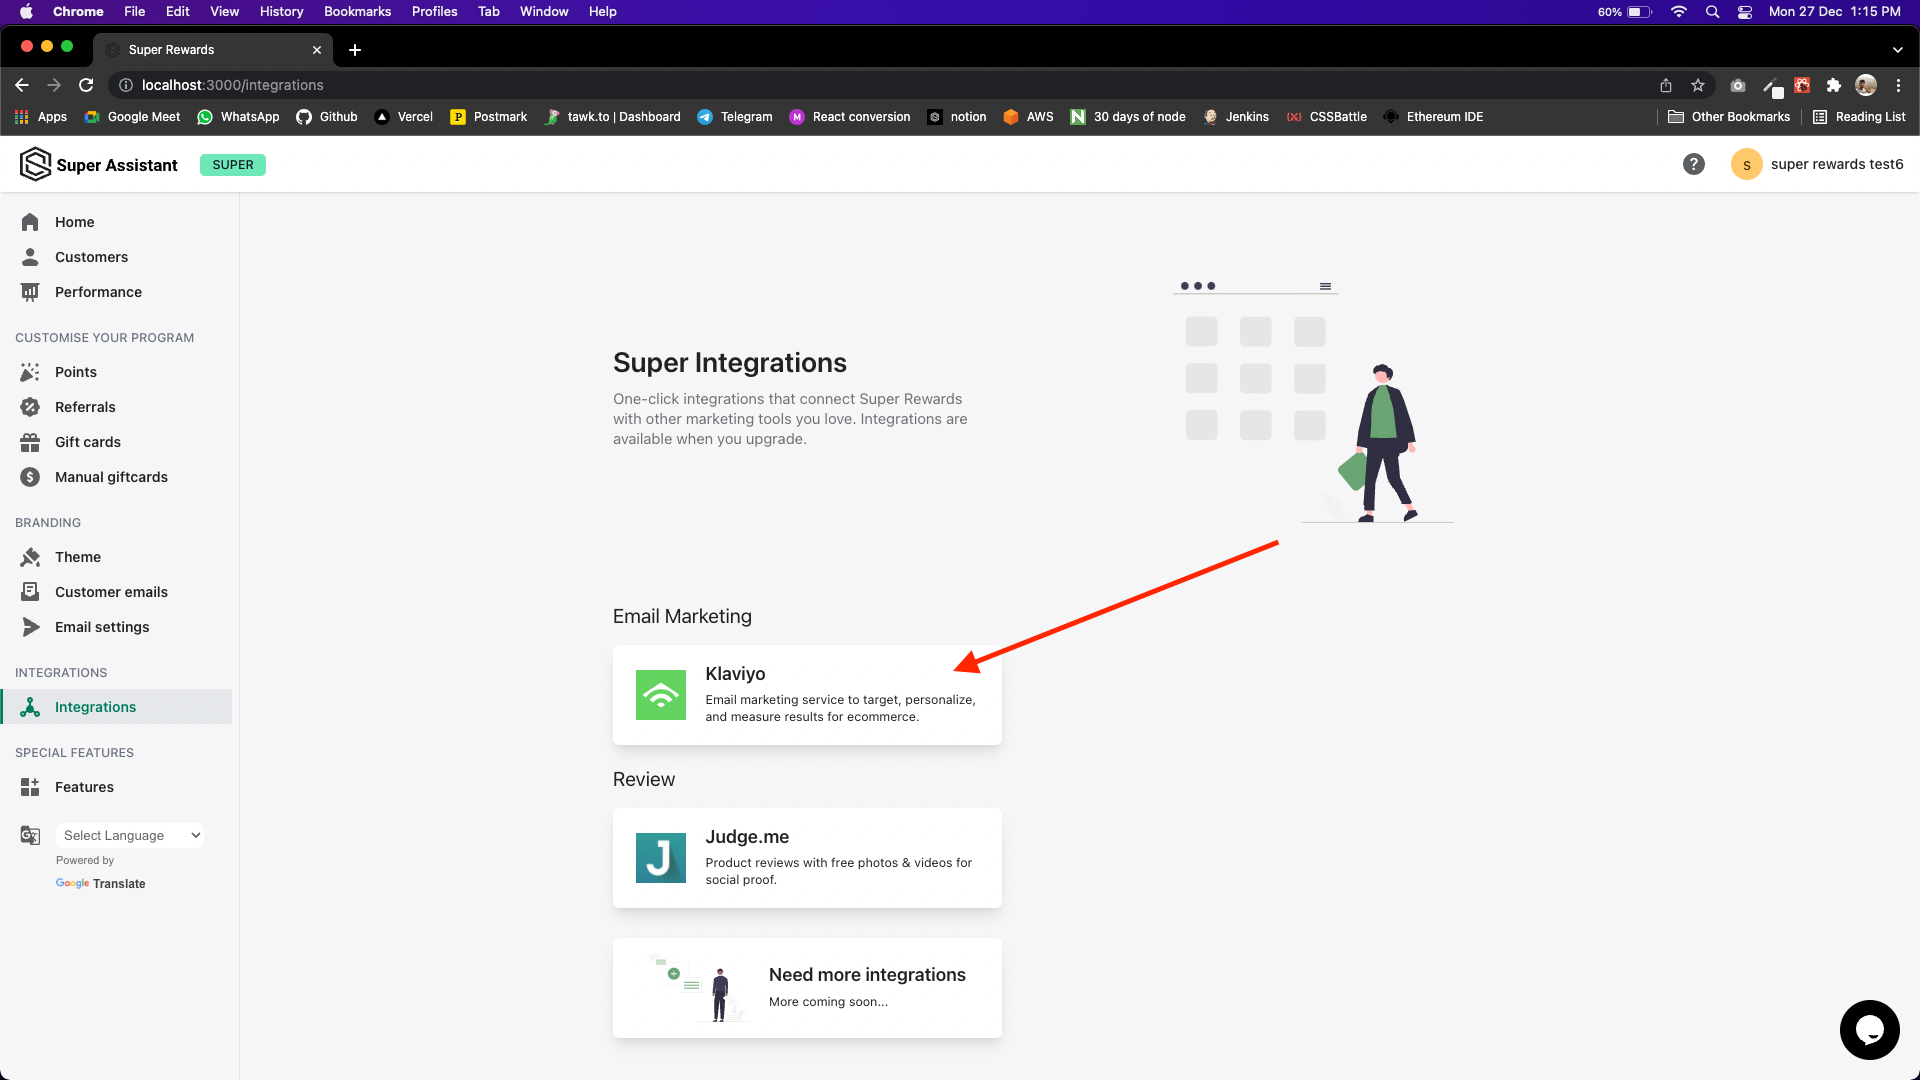Image resolution: width=1920 pixels, height=1080 pixels.
Task: Click the Judge.me logo icon
Action: click(x=660, y=858)
